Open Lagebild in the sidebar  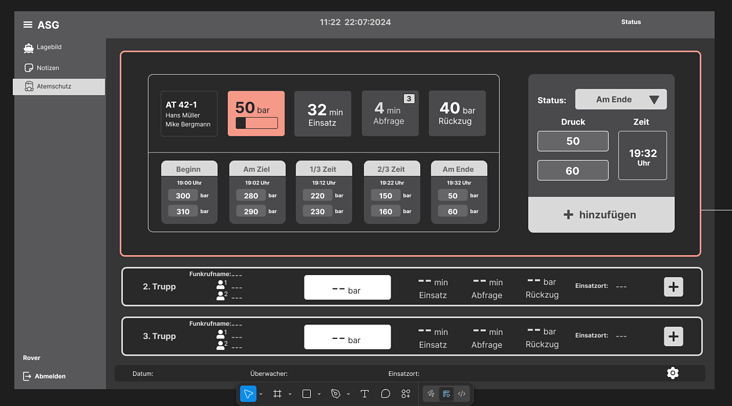pos(49,47)
